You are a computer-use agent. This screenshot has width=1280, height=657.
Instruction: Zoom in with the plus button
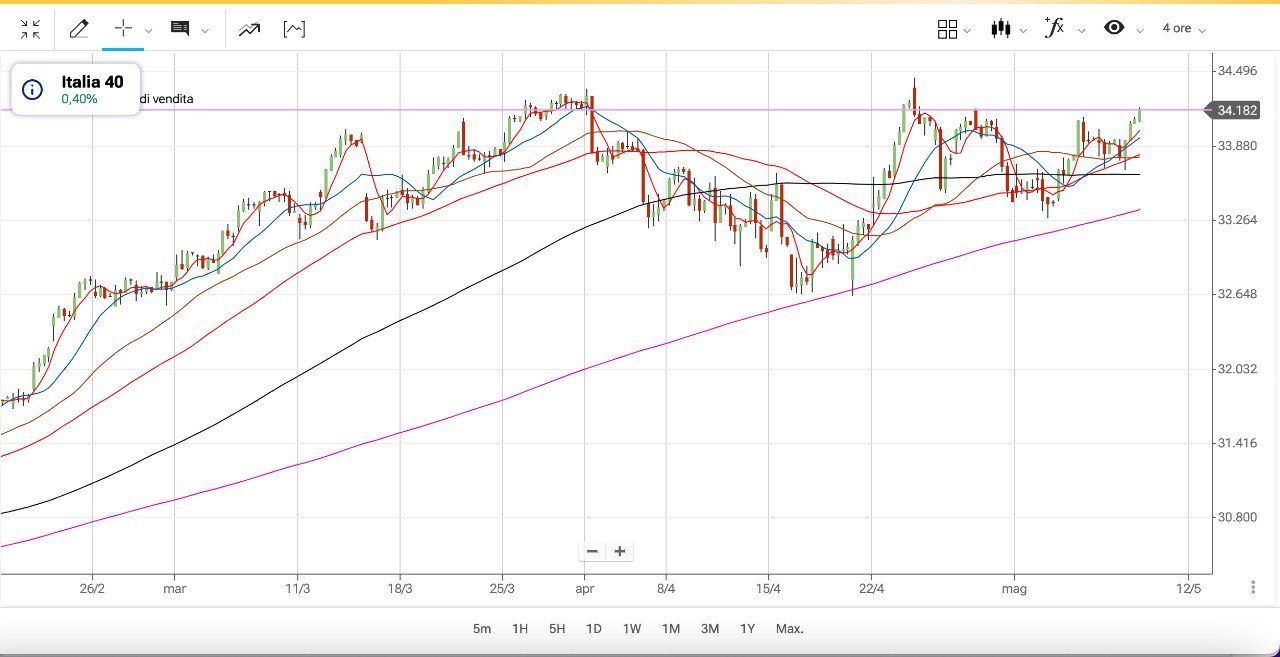(620, 551)
